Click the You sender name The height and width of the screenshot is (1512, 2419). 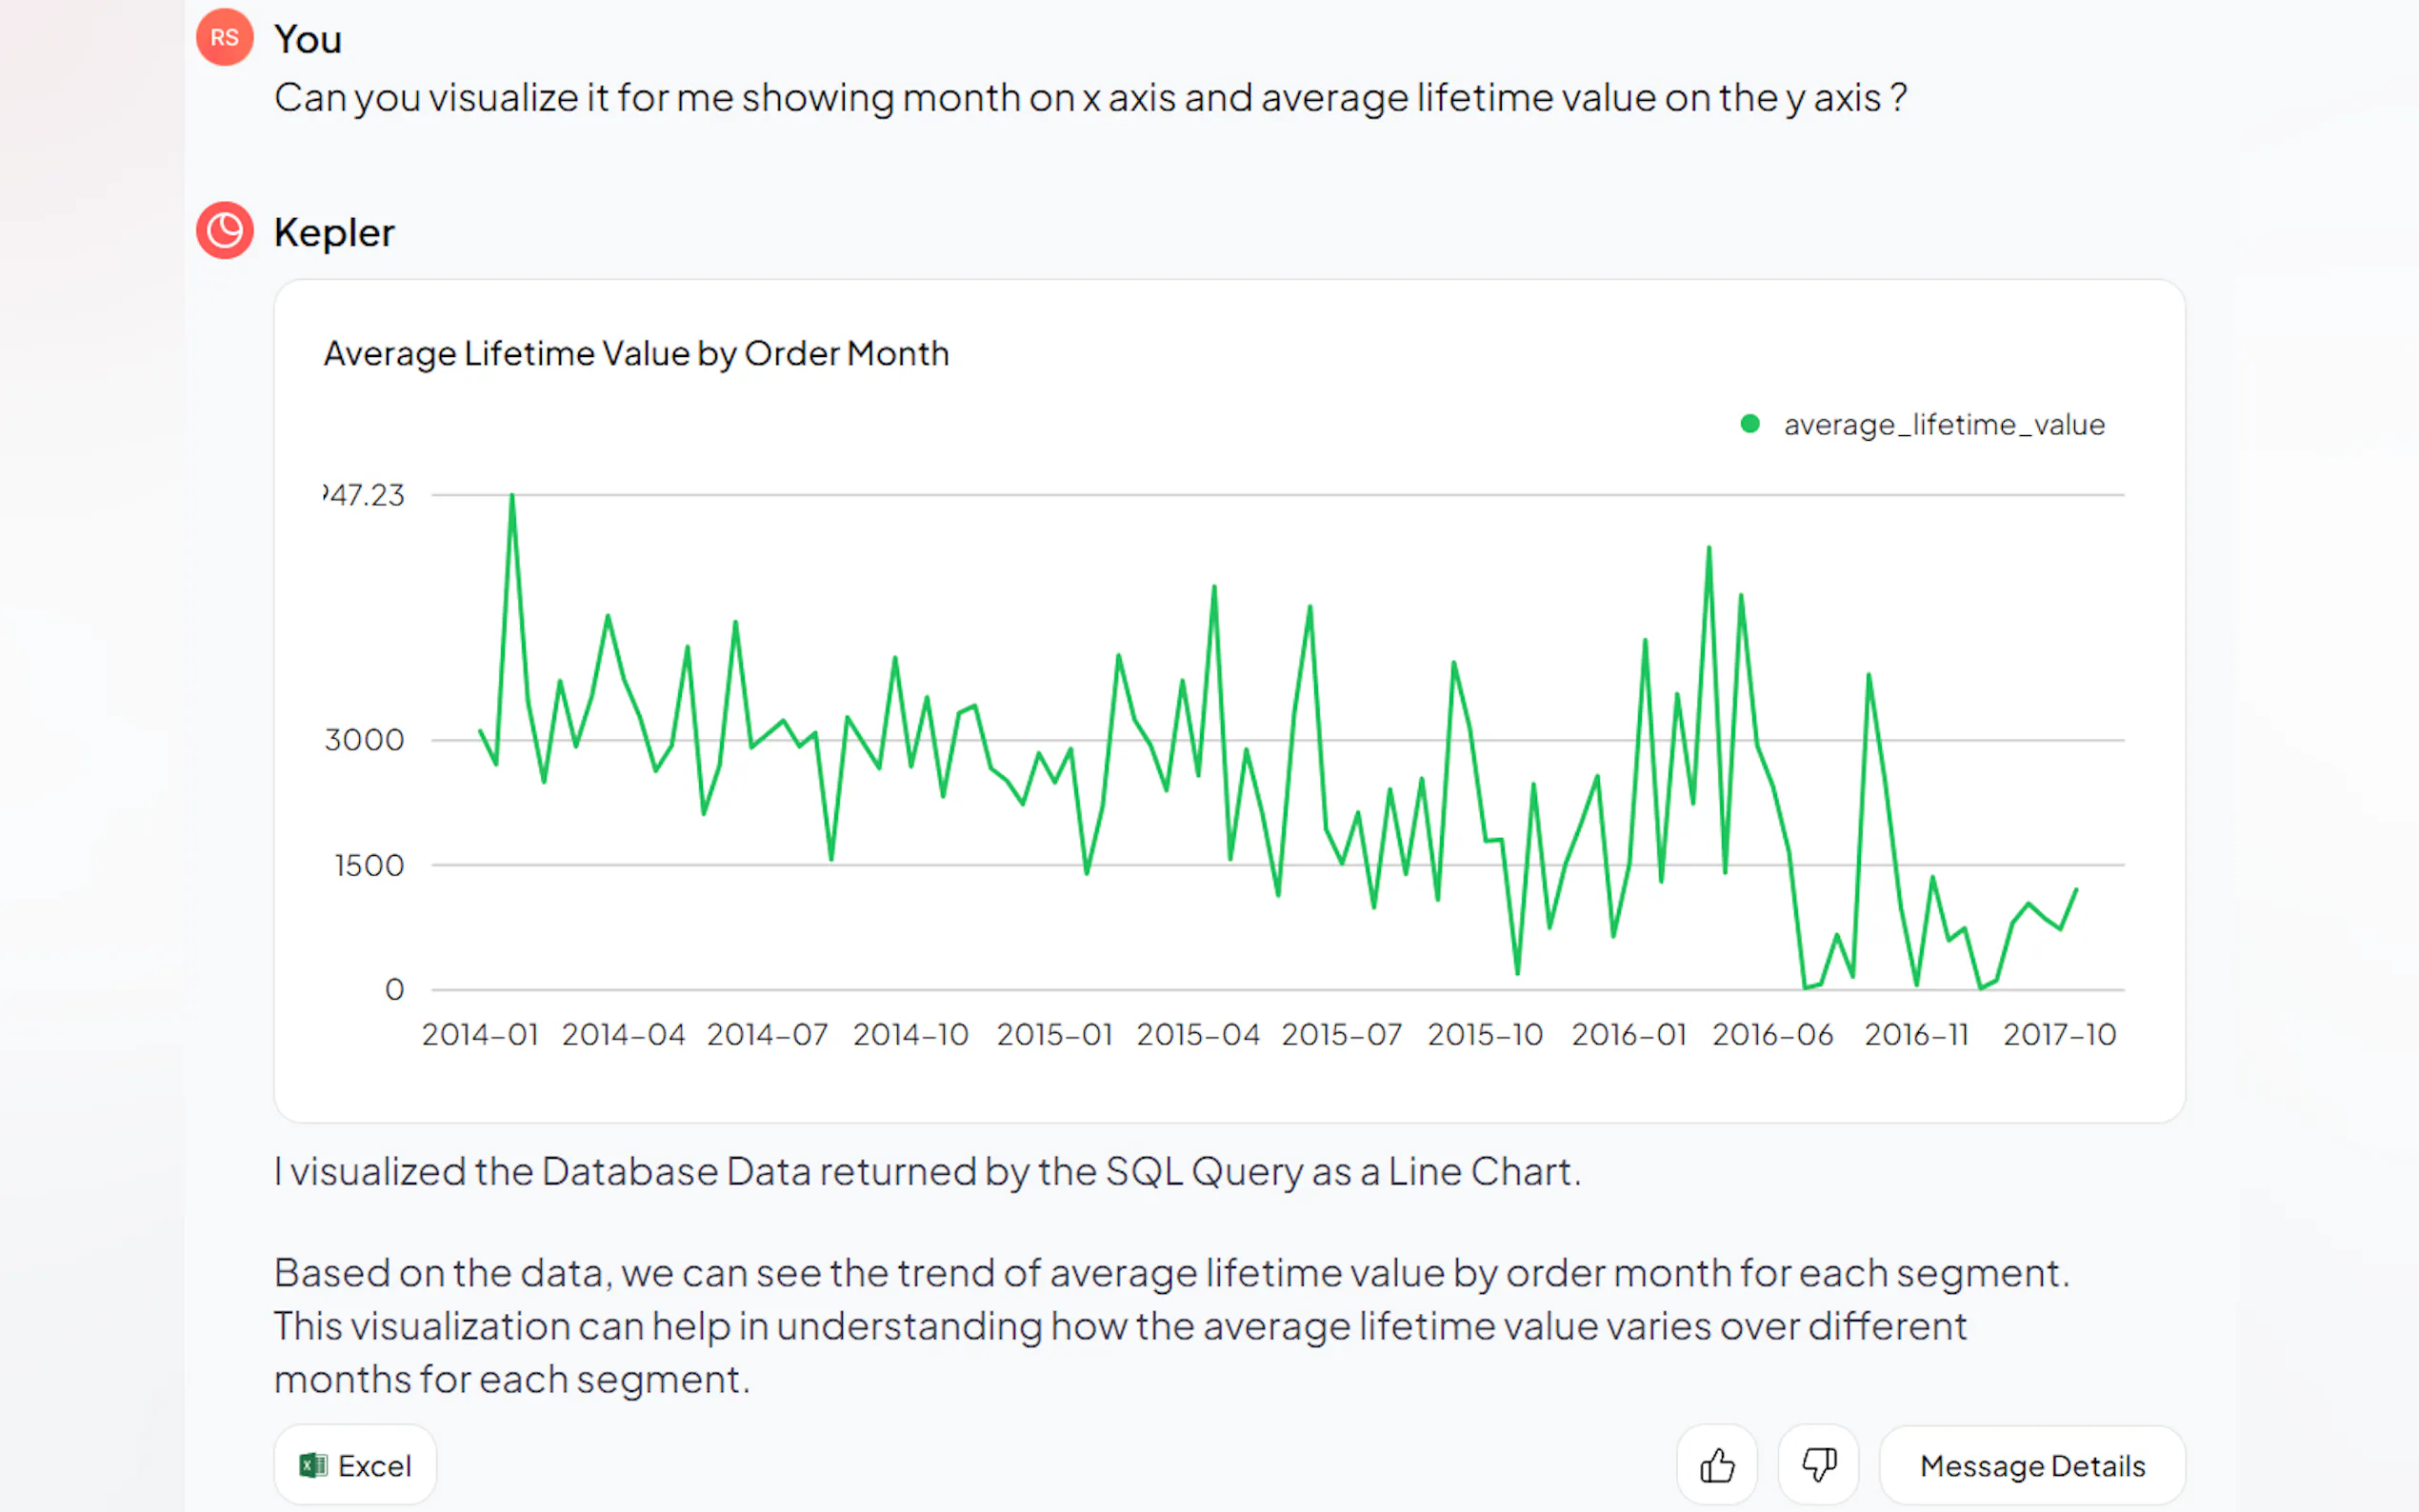308,39
